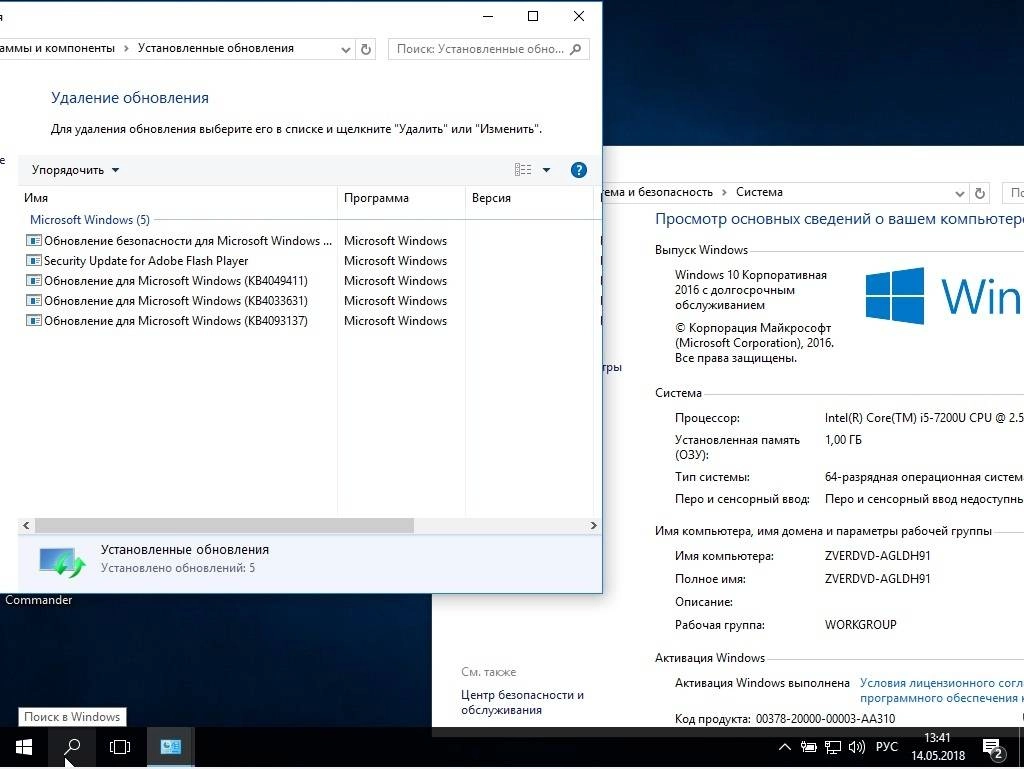Sort by the Версия column header

(529, 198)
